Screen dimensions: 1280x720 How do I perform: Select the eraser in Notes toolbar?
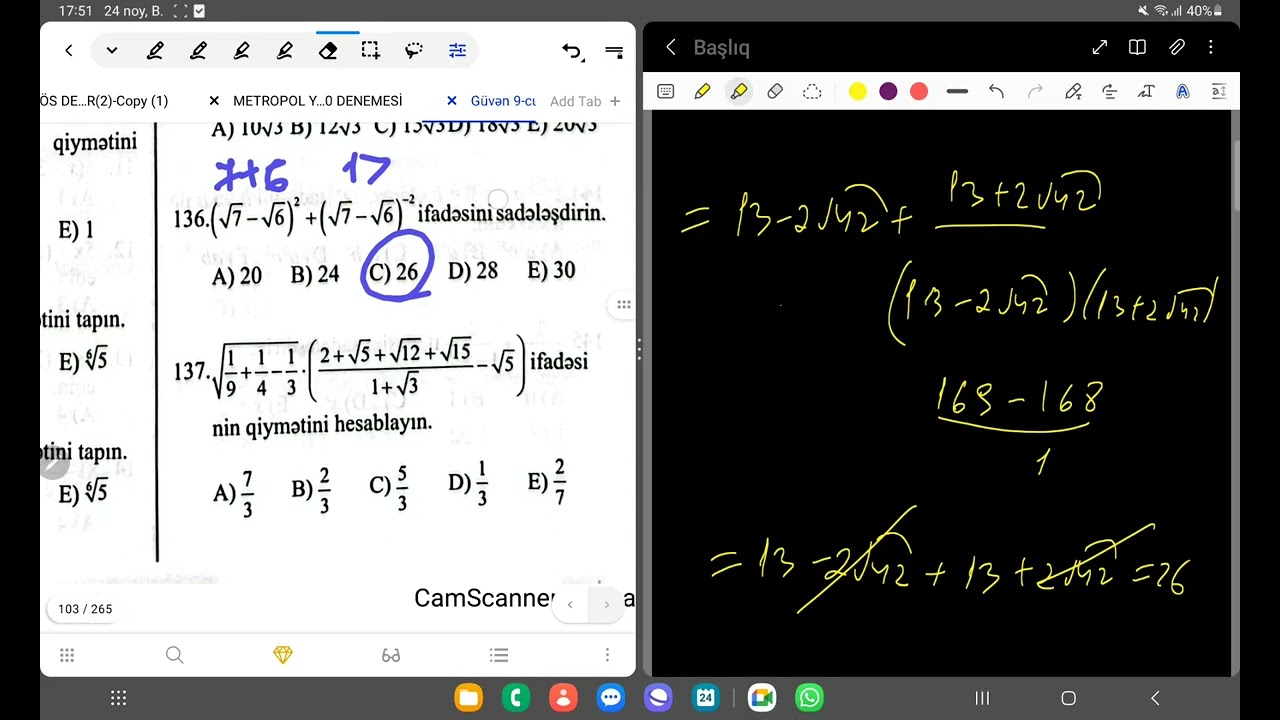(775, 91)
